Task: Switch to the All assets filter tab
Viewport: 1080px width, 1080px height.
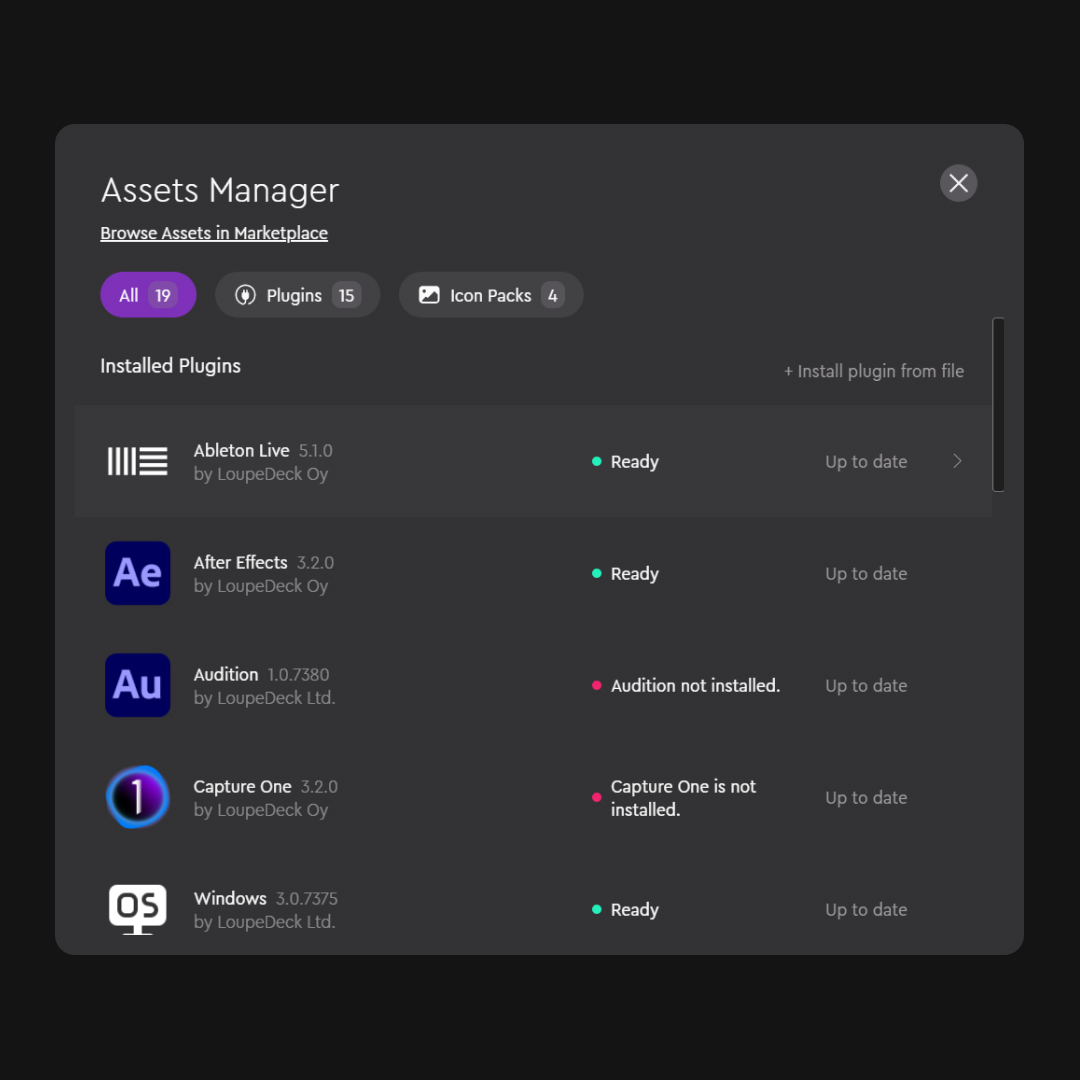Action: pos(148,295)
